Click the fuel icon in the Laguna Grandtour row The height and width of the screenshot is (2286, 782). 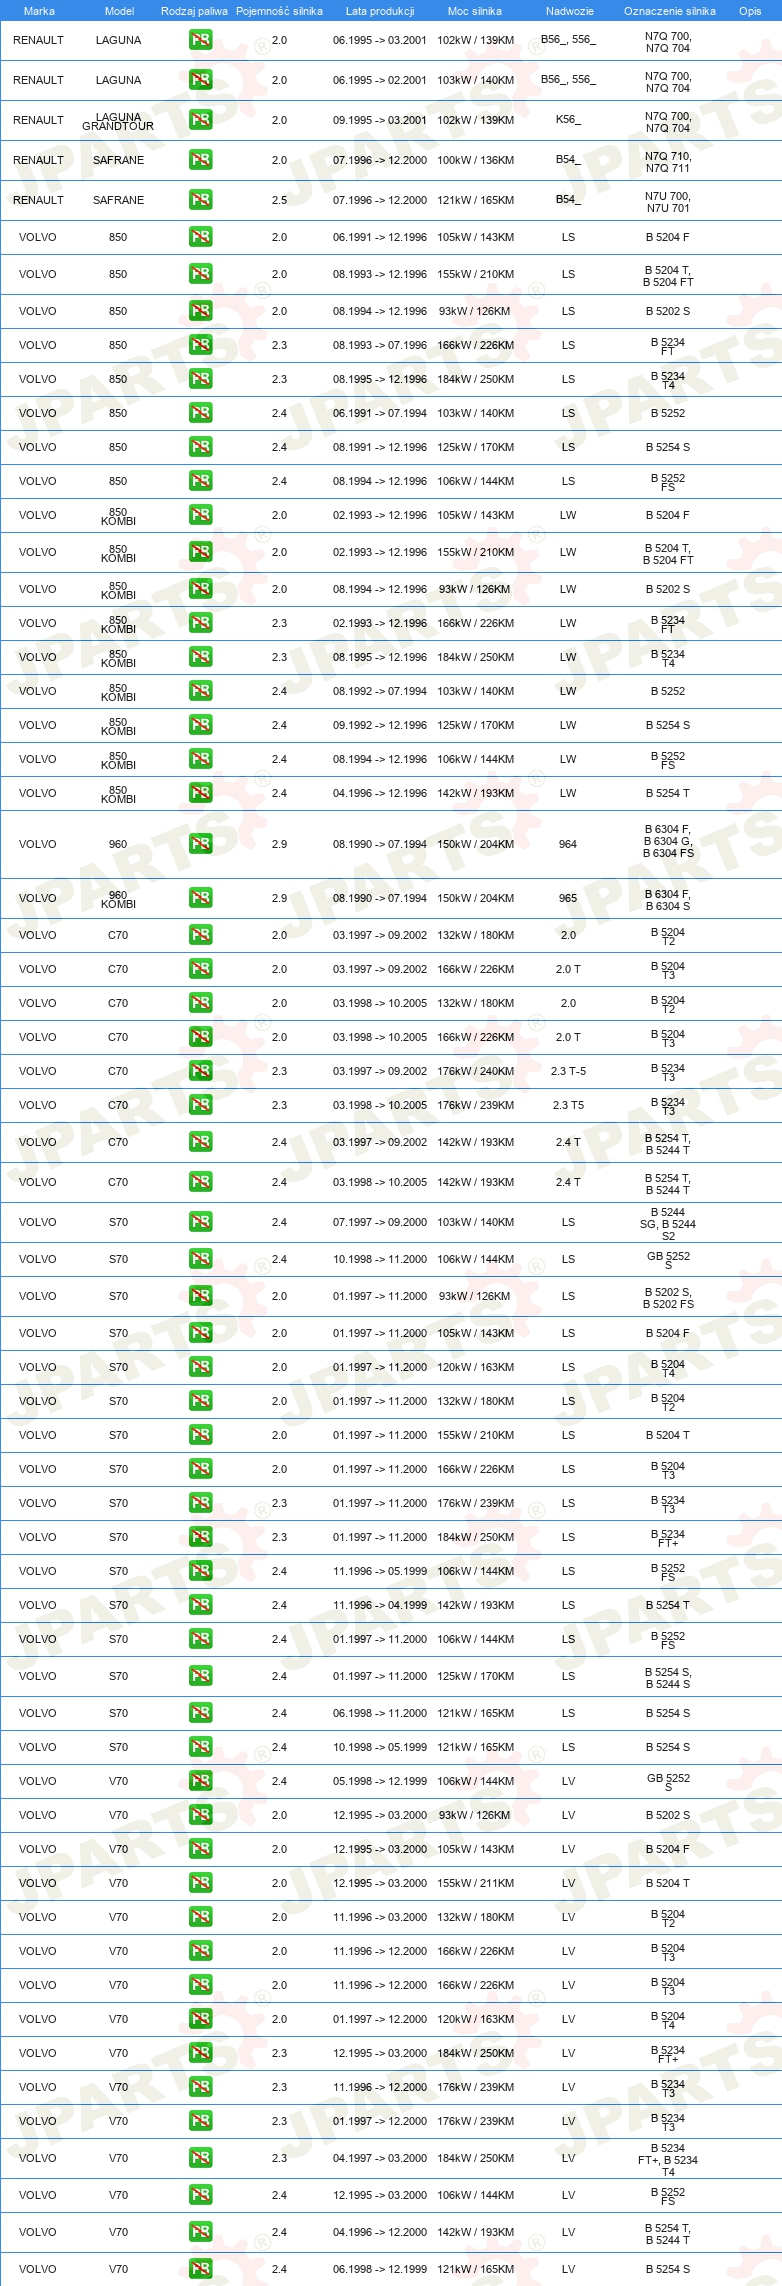200,120
